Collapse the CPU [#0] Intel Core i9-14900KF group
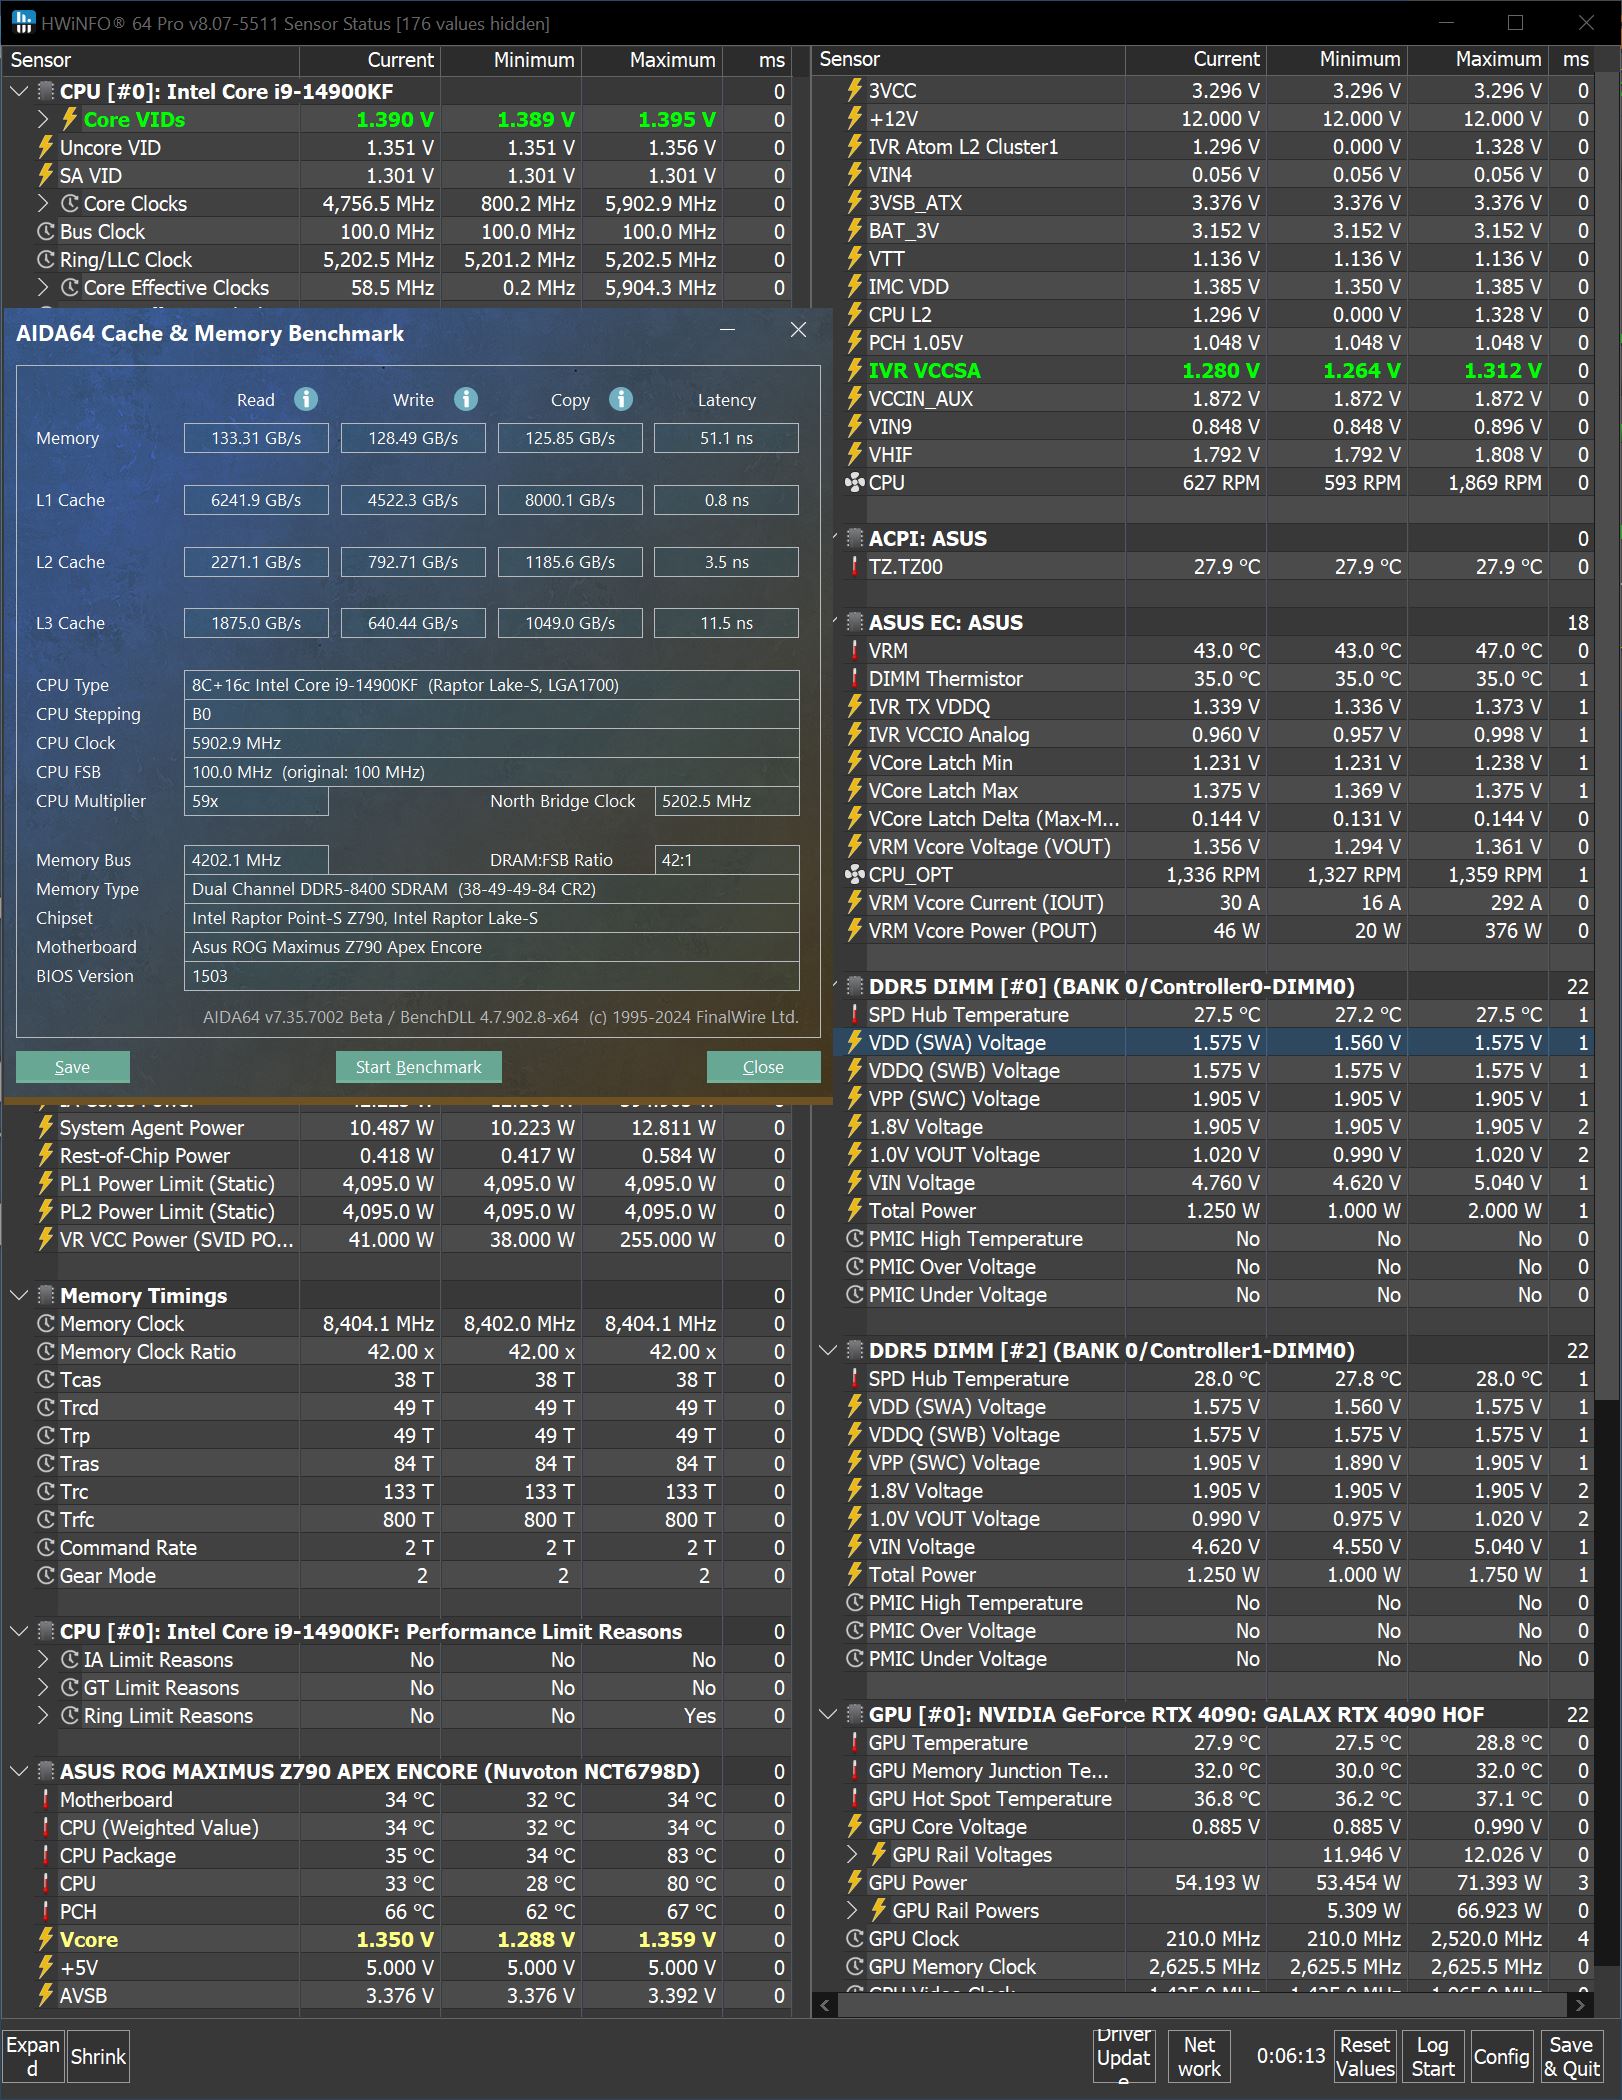Image resolution: width=1622 pixels, height=2100 pixels. point(18,91)
